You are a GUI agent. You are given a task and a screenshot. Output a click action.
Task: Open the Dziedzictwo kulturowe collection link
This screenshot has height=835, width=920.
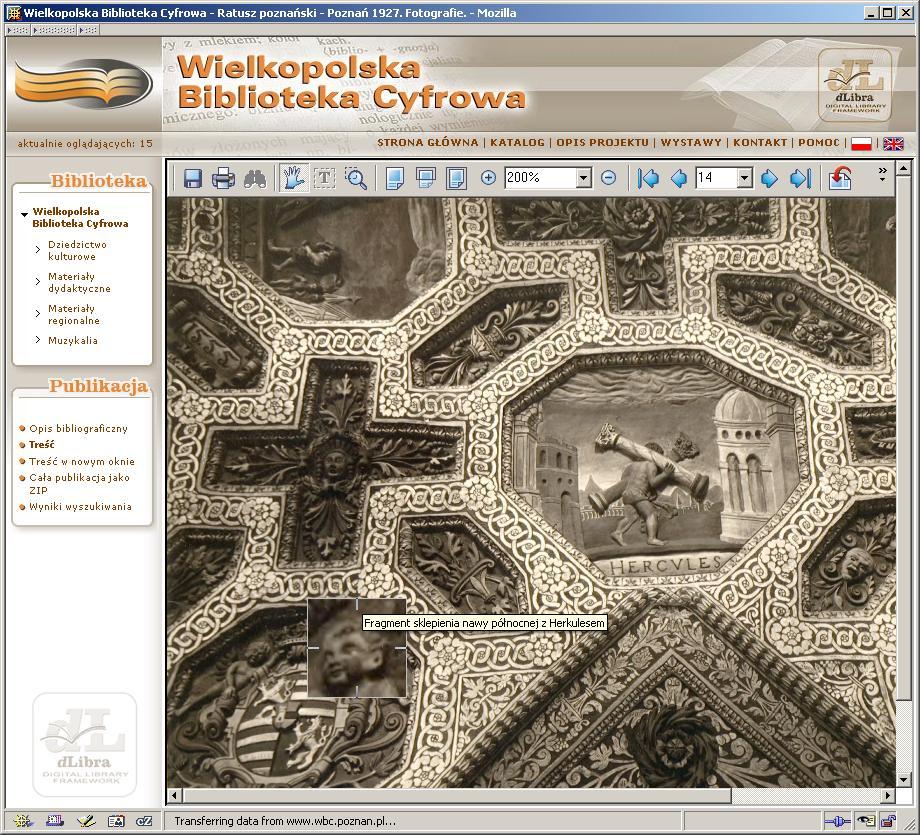pyautogui.click(x=77, y=250)
